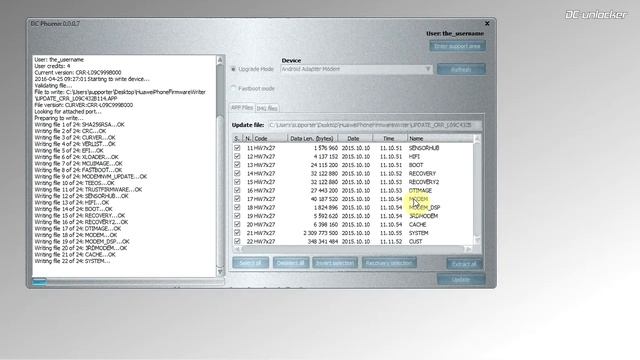Image resolution: width=640 pixels, height=360 pixels.
Task: Click the Update button
Action: 461,280
